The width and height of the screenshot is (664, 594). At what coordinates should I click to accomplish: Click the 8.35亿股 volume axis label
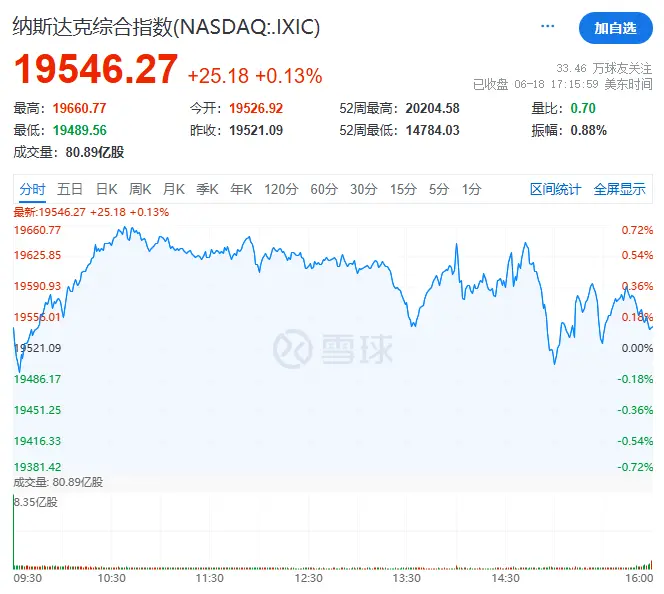36,503
